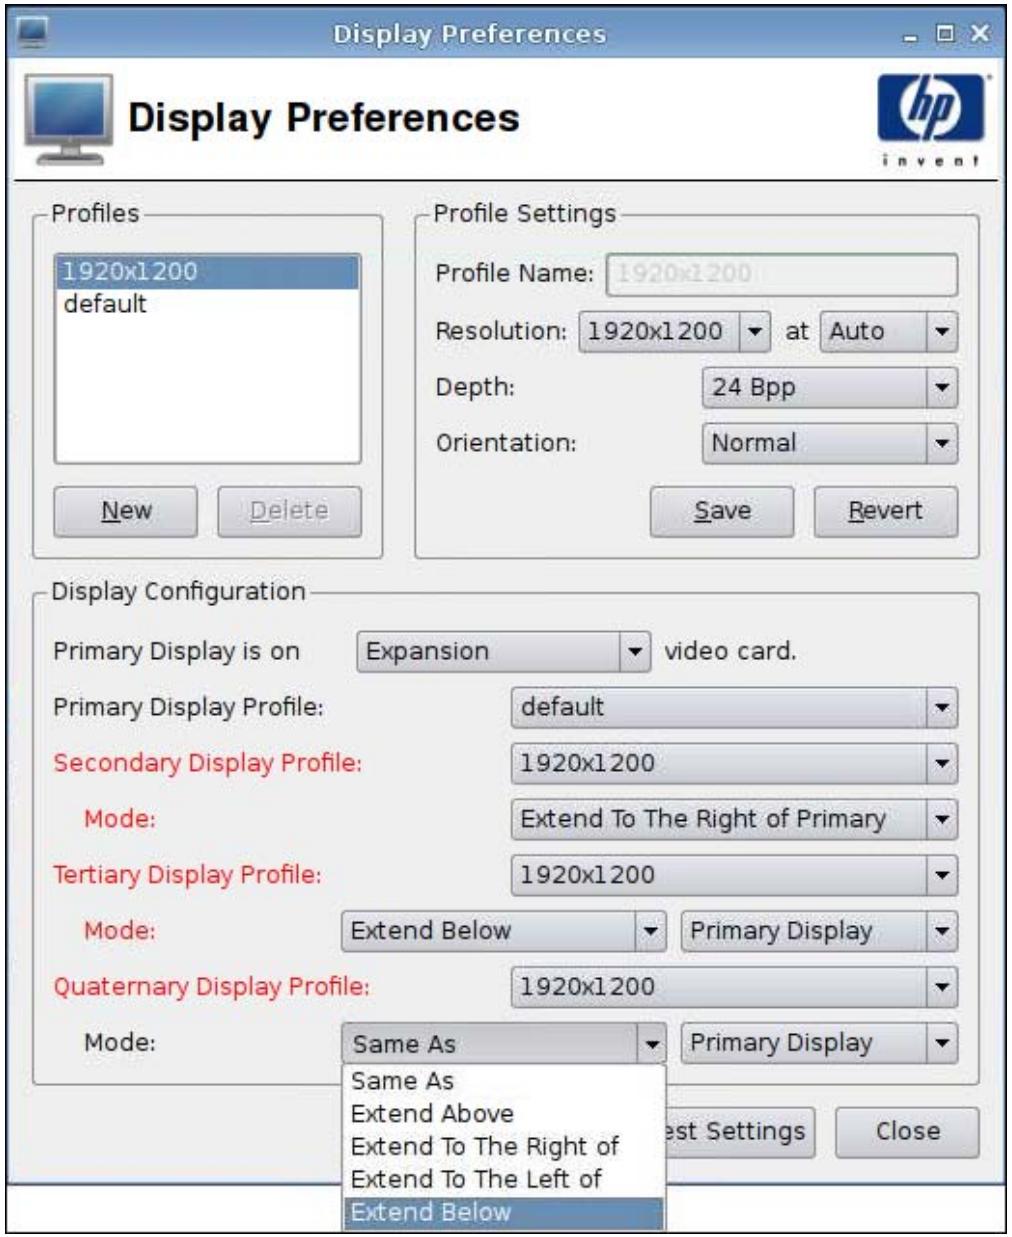The width and height of the screenshot is (1012, 1237).
Task: Open the refresh rate Auto dropdown
Action: pos(888,331)
